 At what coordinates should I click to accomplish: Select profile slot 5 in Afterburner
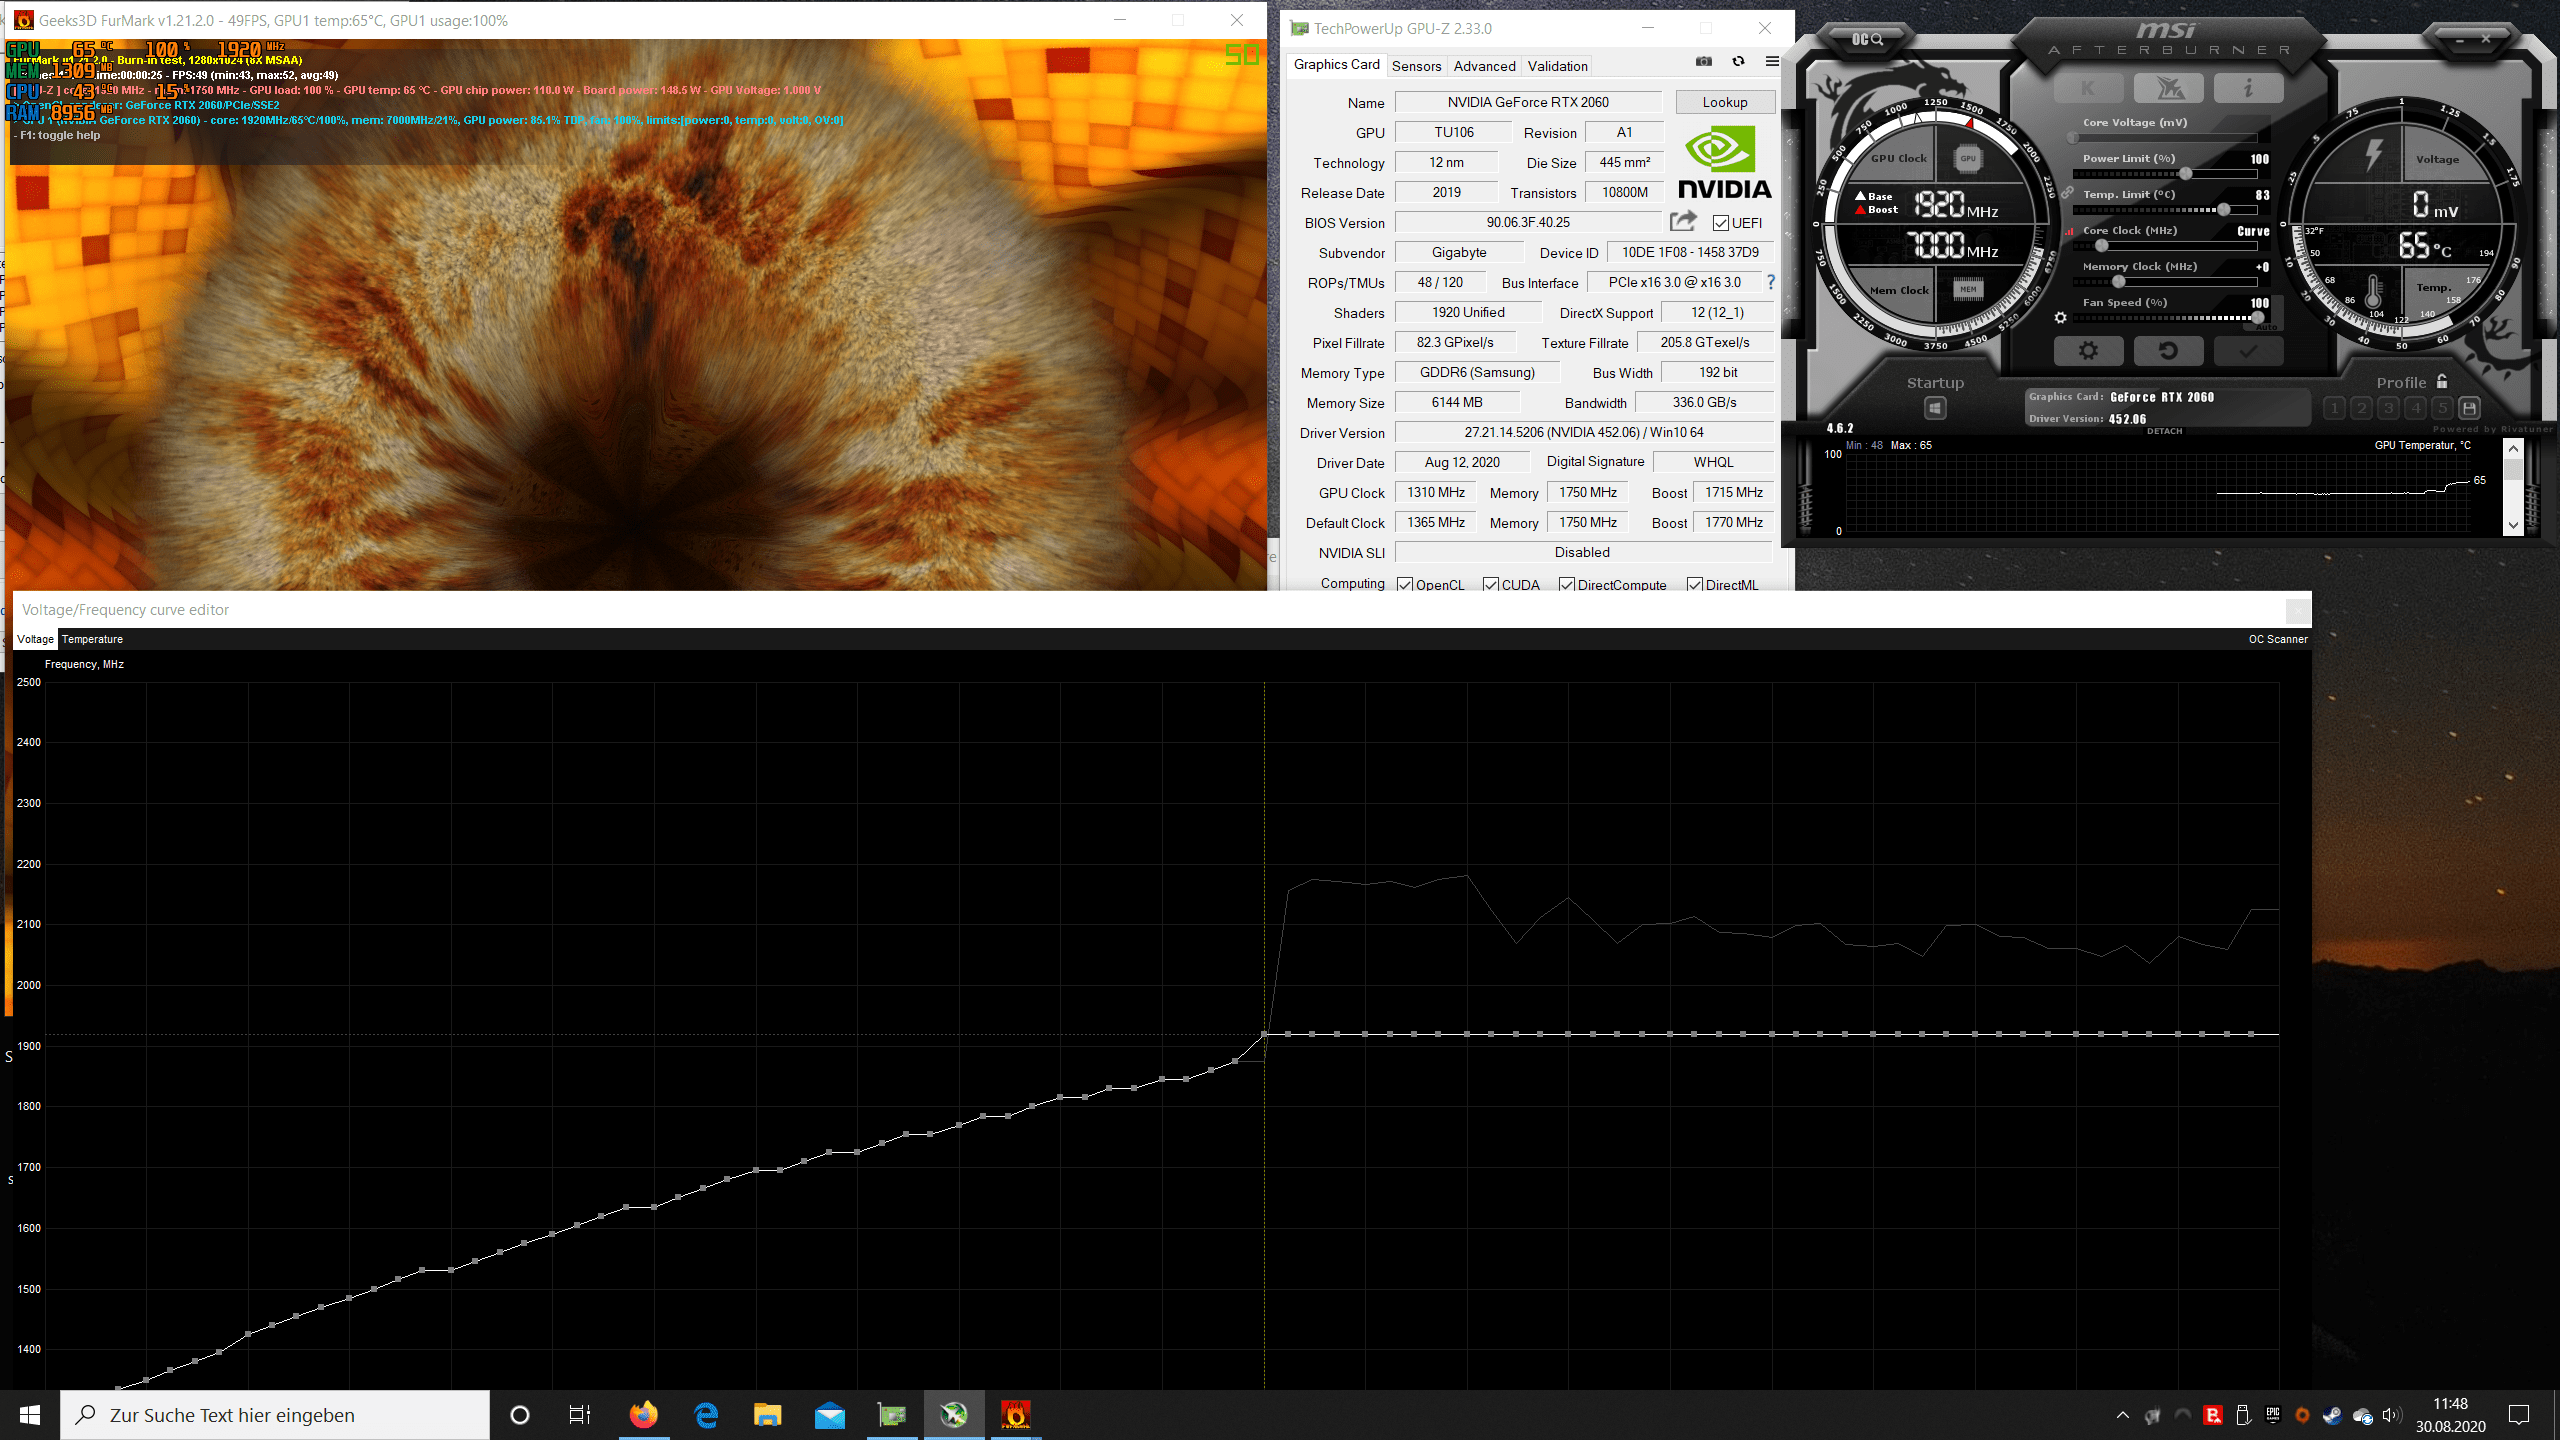2442,408
